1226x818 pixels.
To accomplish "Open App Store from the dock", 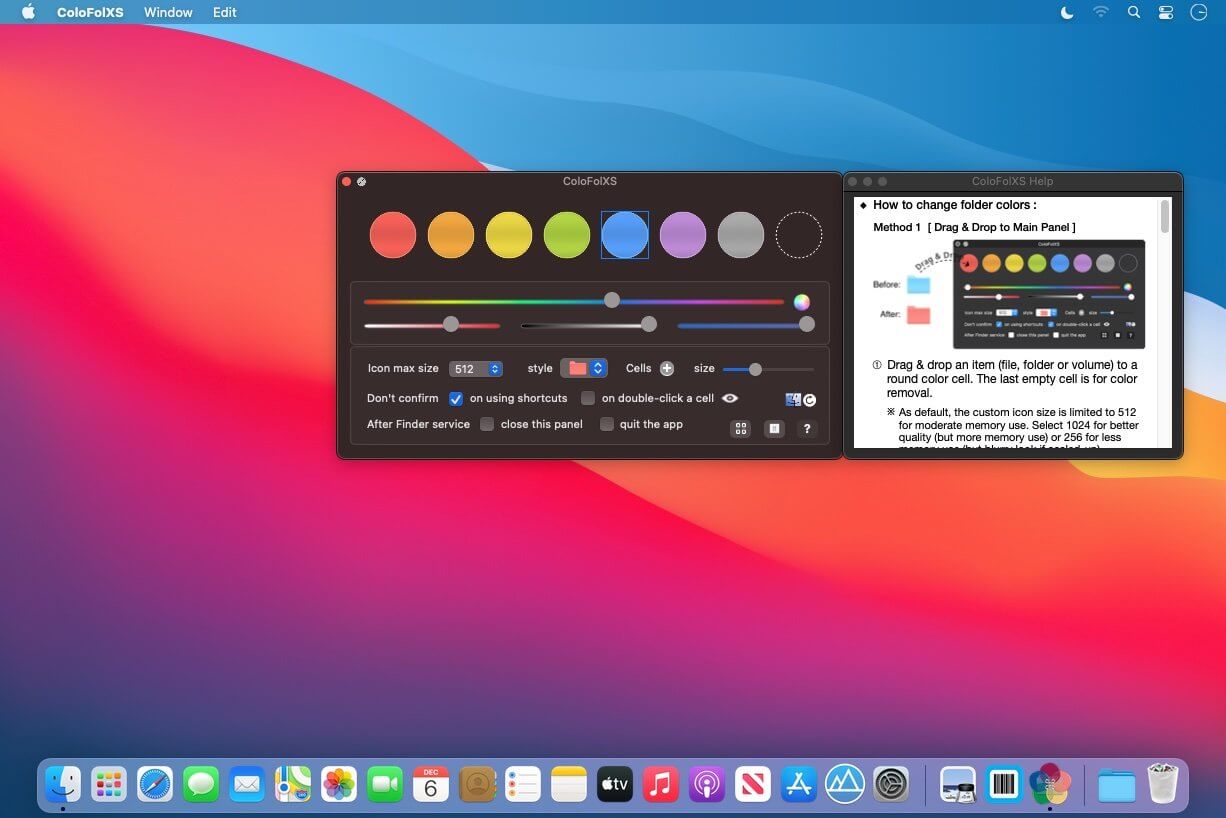I will pyautogui.click(x=799, y=784).
